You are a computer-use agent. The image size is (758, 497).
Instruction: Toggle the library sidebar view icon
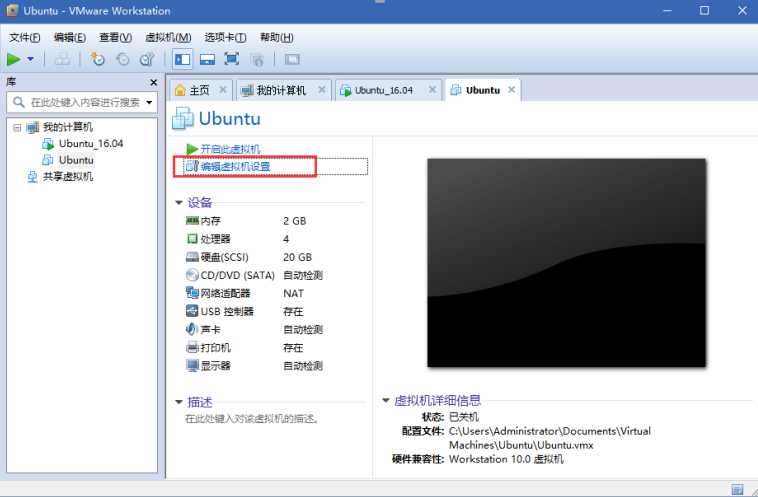pyautogui.click(x=183, y=59)
